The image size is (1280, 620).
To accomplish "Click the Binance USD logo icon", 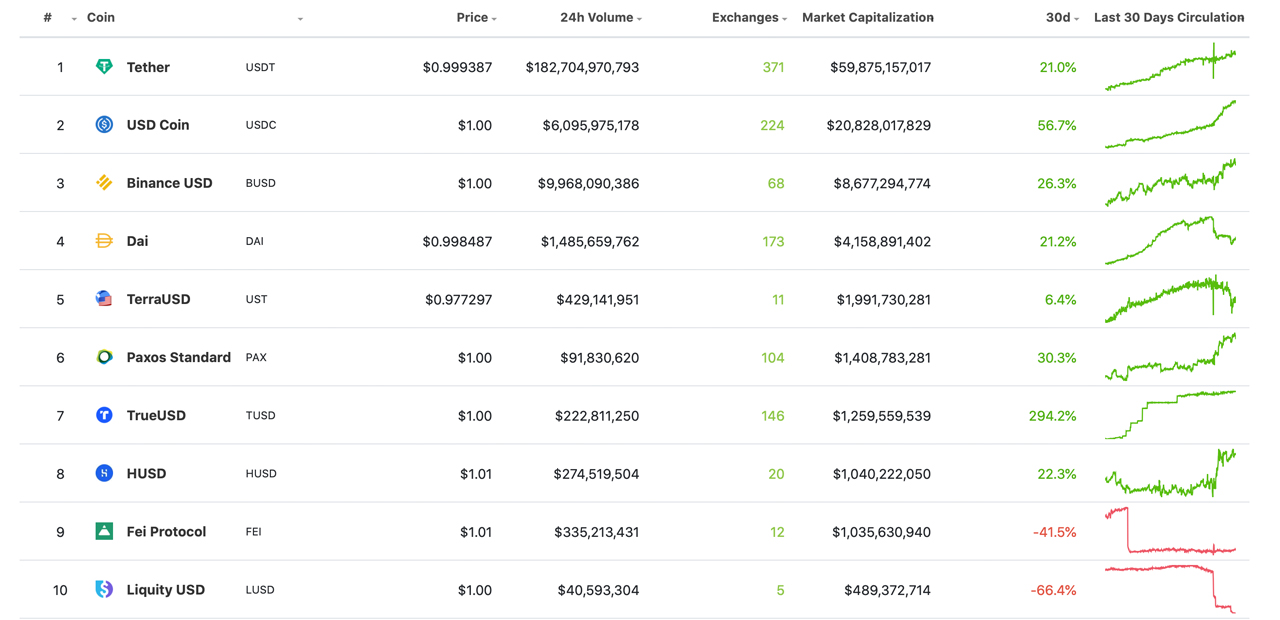I will pyautogui.click(x=104, y=183).
